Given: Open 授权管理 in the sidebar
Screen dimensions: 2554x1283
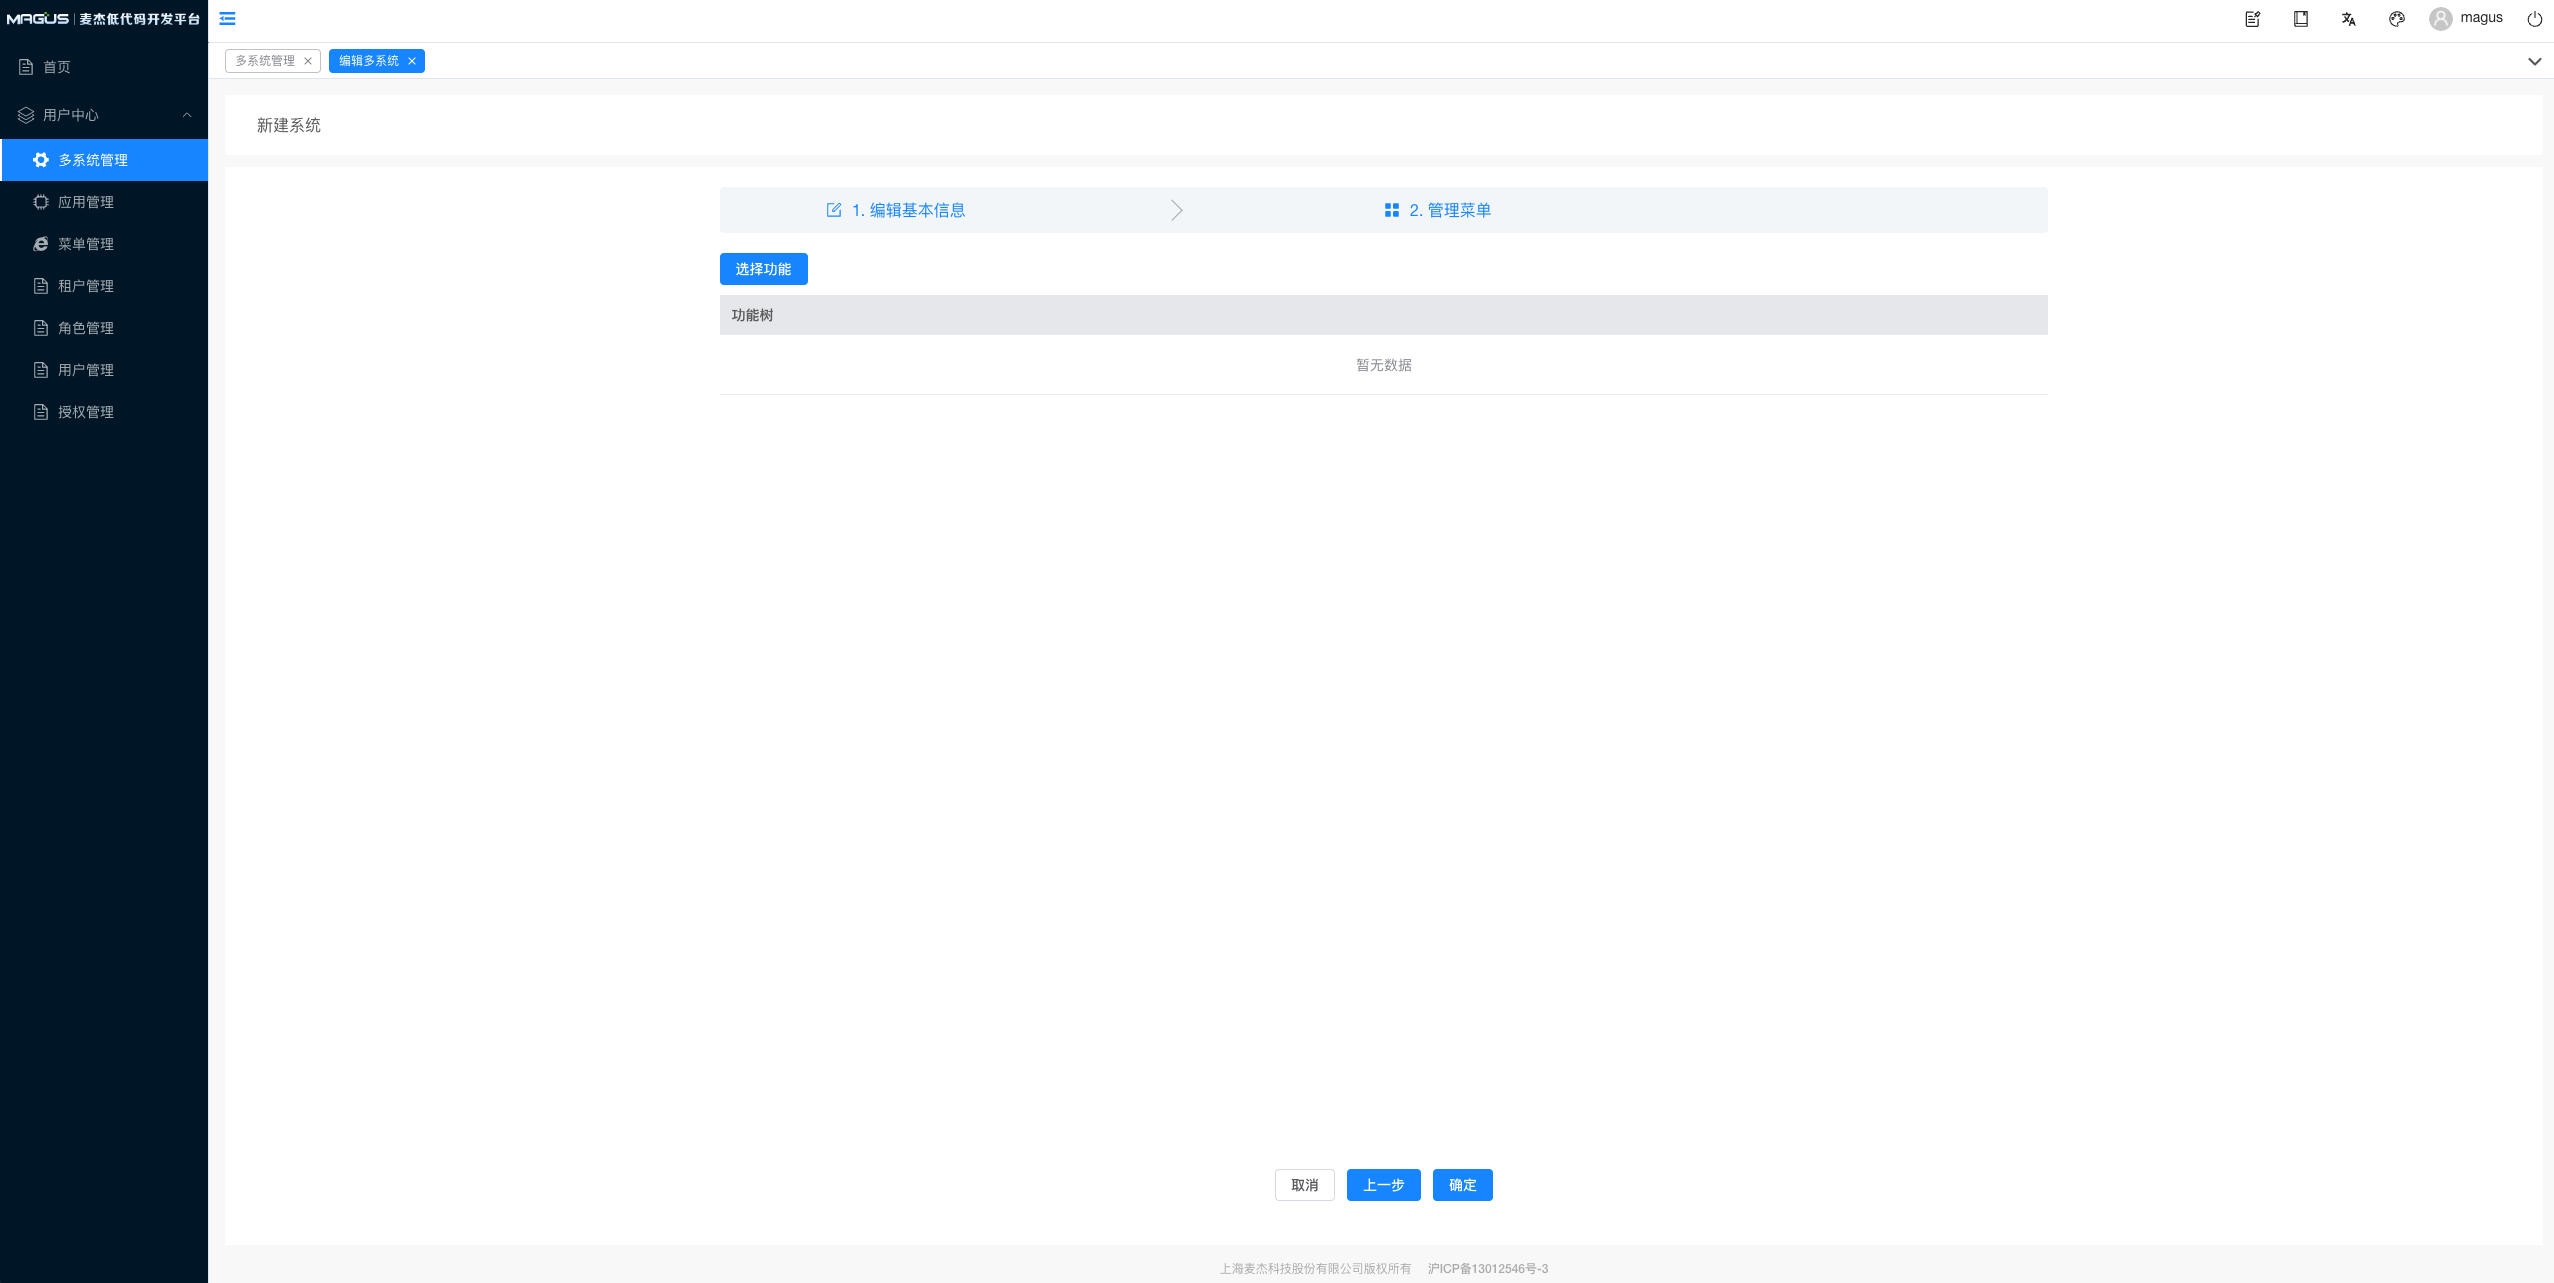Looking at the screenshot, I should pos(104,412).
